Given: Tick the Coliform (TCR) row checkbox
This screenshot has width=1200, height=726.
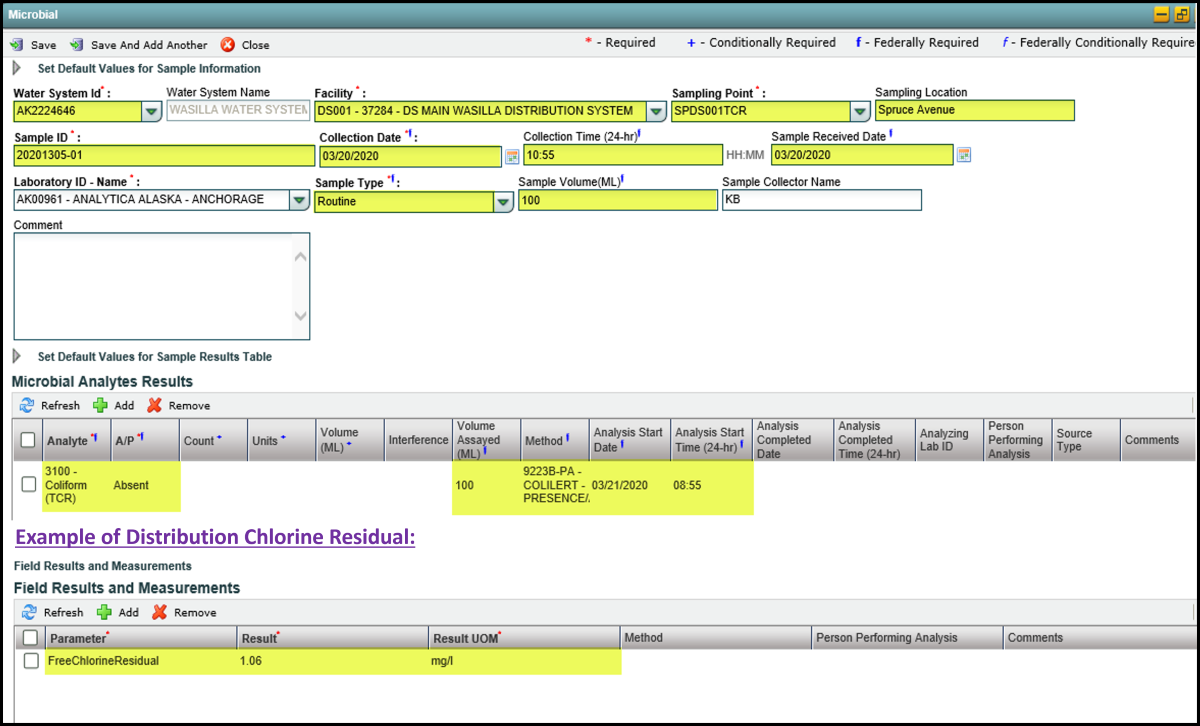Looking at the screenshot, I should [29, 485].
